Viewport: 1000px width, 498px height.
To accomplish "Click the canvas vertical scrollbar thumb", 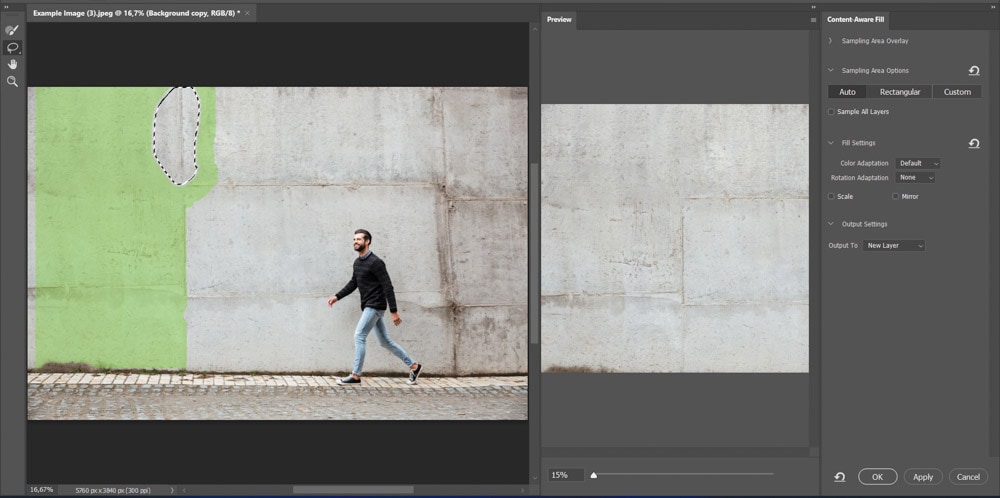I will tap(534, 253).
